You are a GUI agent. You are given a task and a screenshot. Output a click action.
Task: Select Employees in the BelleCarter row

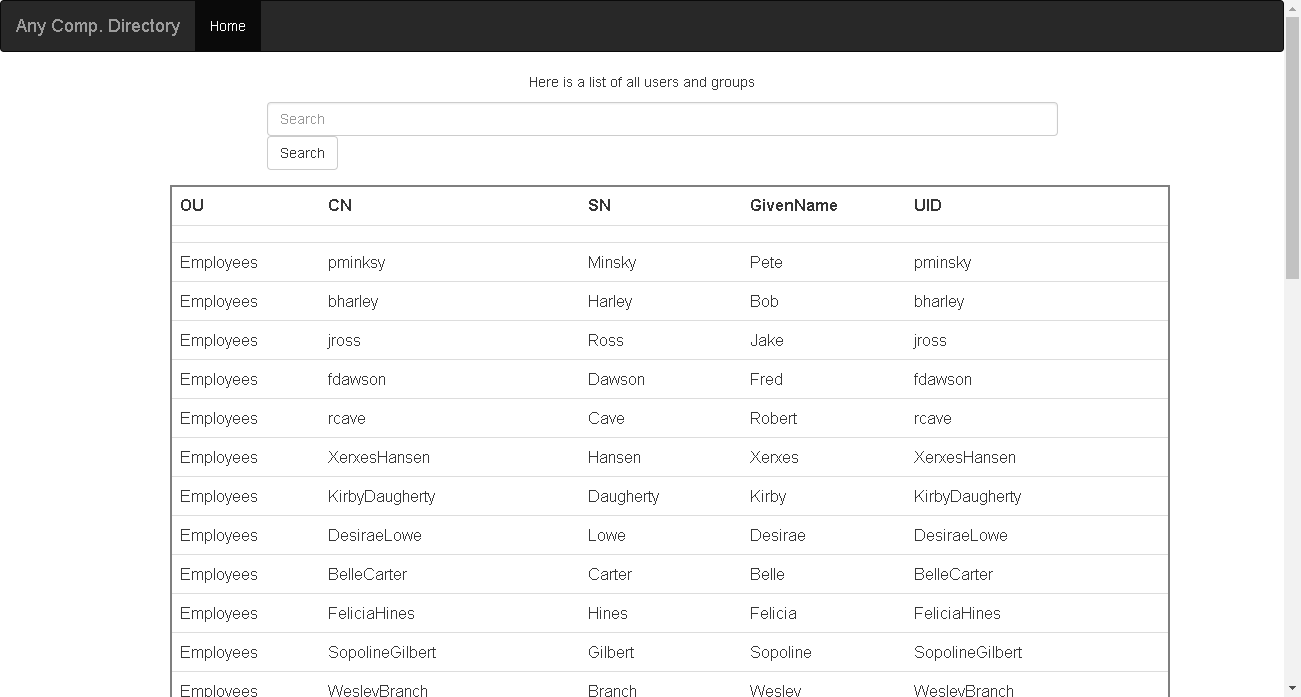(x=219, y=574)
